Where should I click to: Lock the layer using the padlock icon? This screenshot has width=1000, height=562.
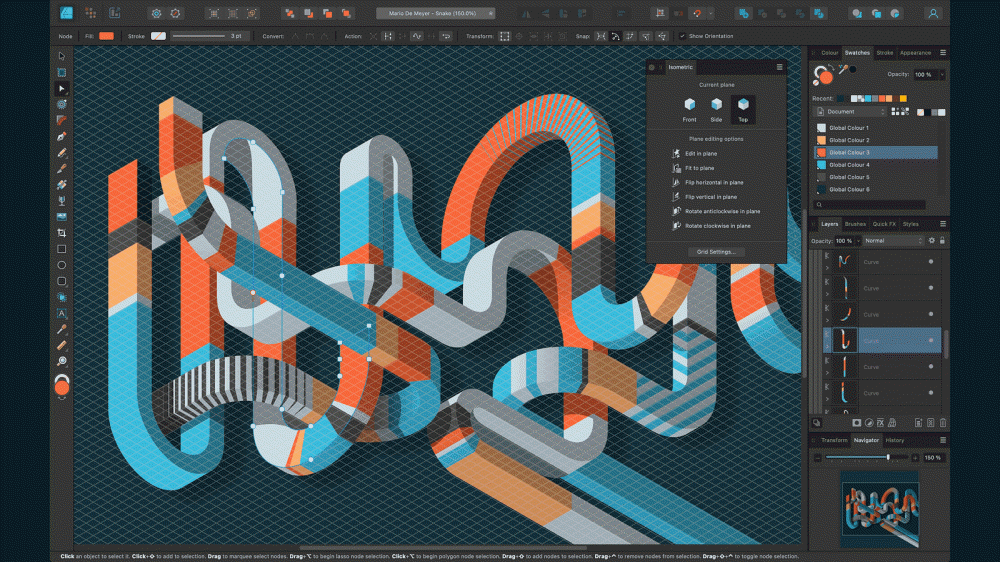(x=943, y=241)
